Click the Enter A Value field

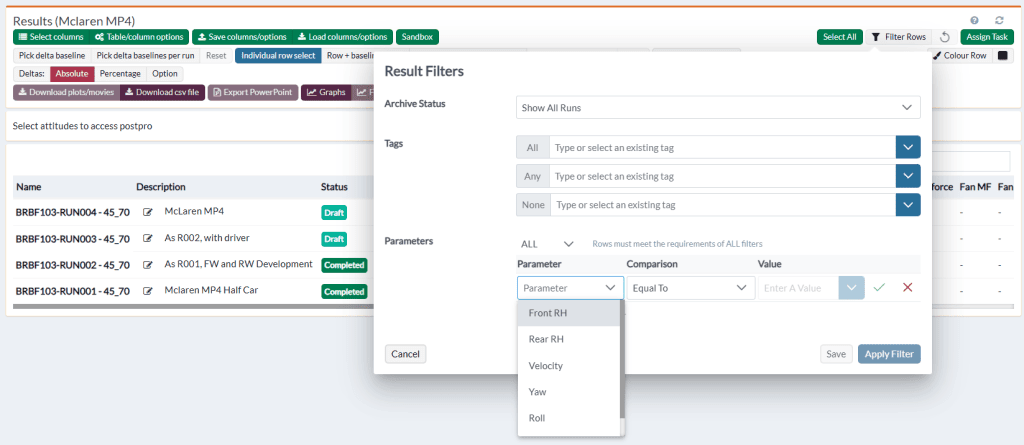[798, 288]
